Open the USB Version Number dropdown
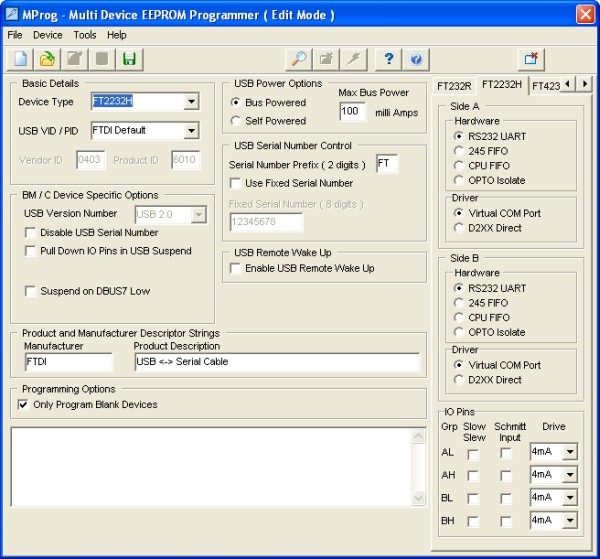The height and width of the screenshot is (559, 600). [199, 215]
